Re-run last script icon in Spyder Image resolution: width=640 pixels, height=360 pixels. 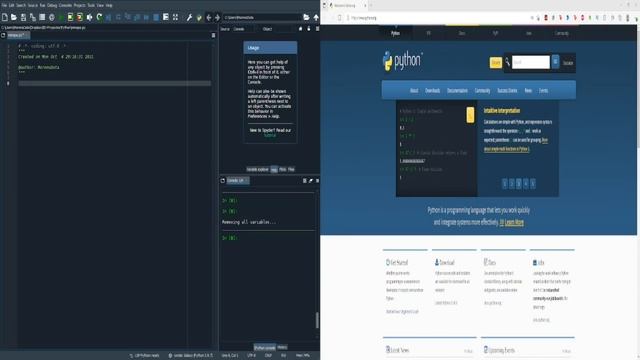[x=99, y=17]
